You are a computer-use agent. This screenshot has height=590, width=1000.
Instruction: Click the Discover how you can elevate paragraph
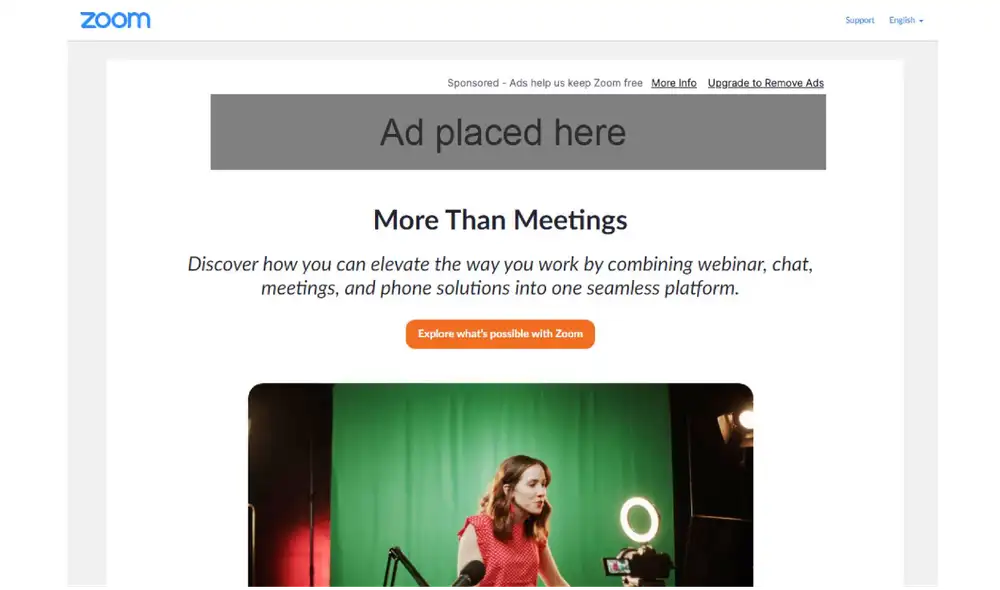click(x=500, y=276)
